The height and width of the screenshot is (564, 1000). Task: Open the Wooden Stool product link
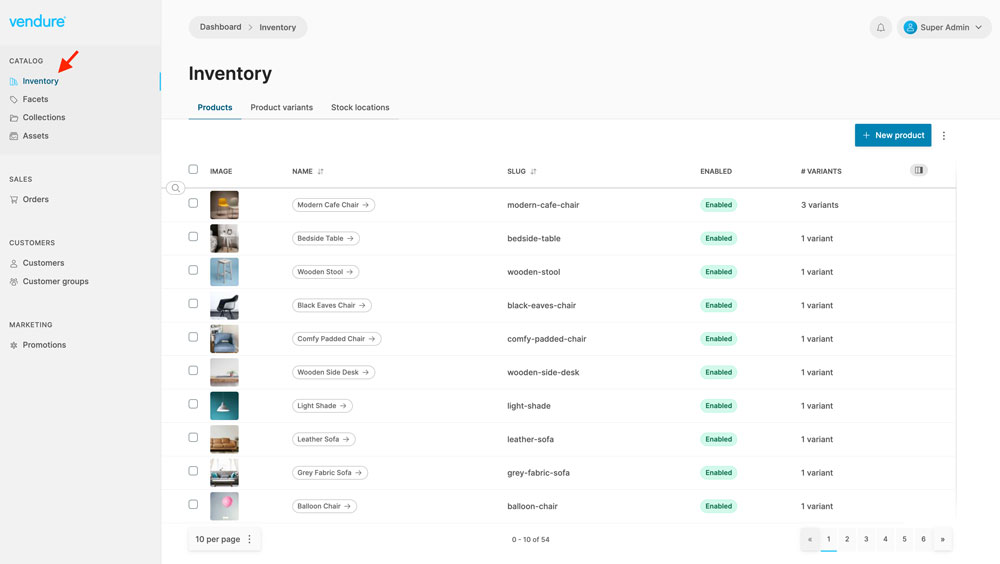(325, 272)
